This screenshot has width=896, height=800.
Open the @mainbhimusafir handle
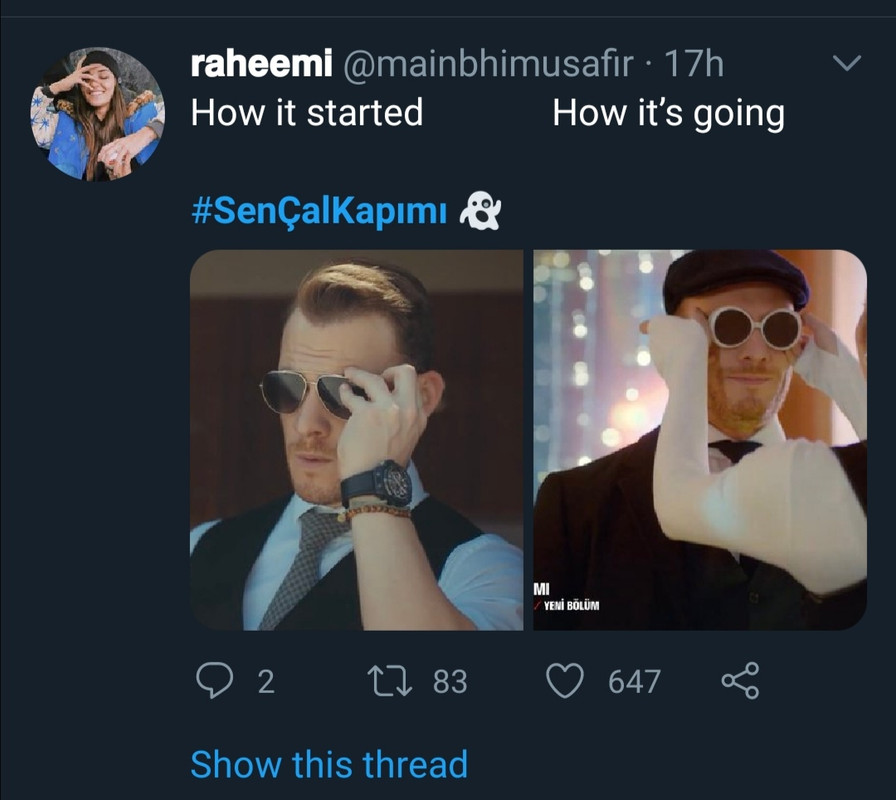click(x=491, y=65)
